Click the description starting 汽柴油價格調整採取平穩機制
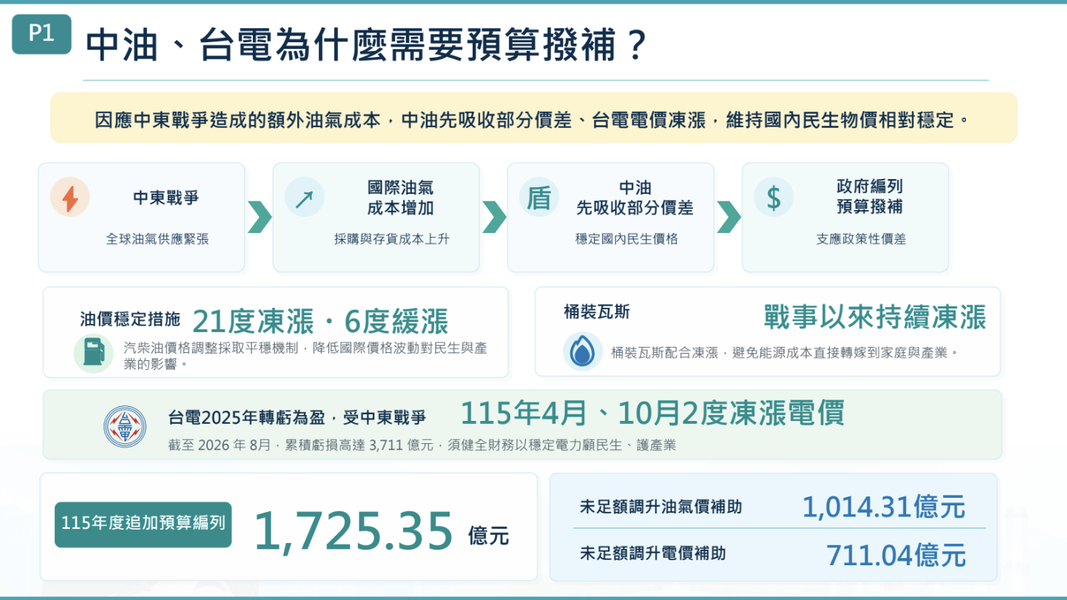The image size is (1067, 600). pyautogui.click(x=306, y=356)
